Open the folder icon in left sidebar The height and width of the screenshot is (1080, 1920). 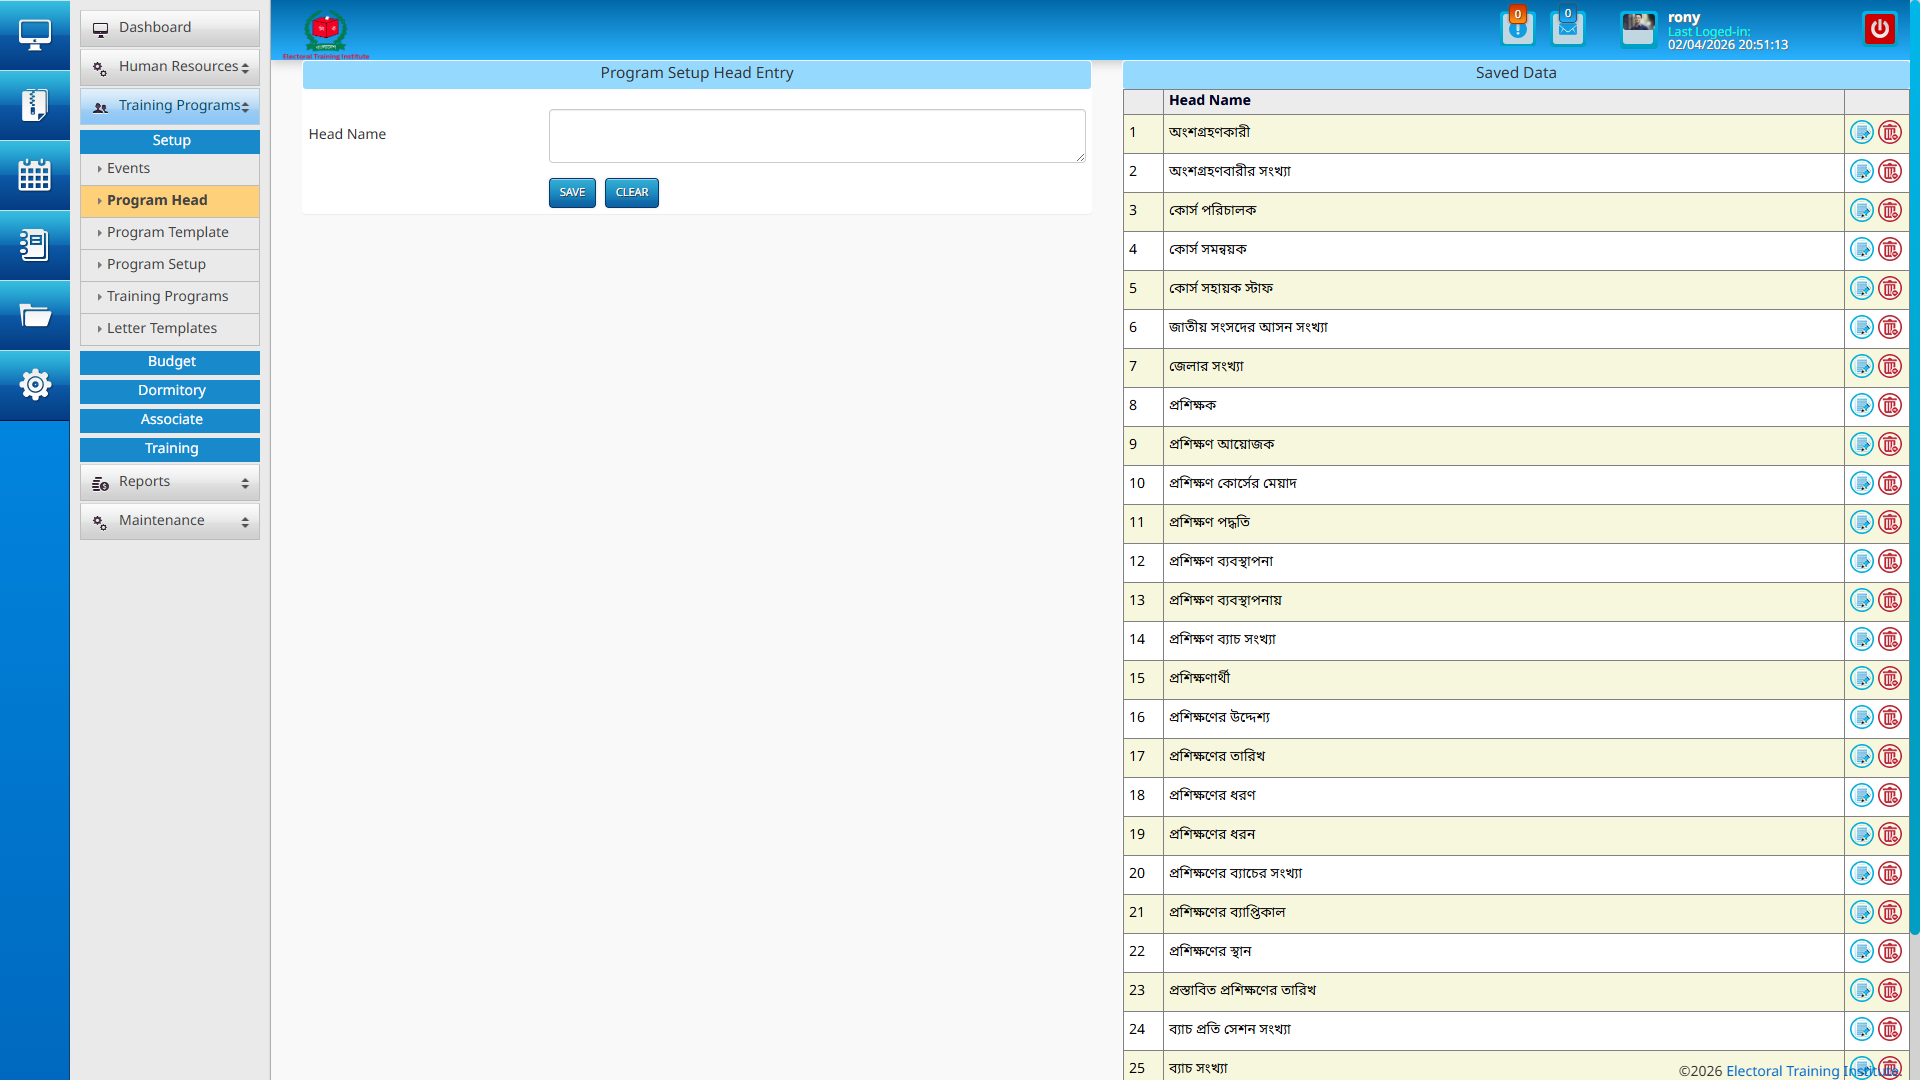(x=35, y=316)
